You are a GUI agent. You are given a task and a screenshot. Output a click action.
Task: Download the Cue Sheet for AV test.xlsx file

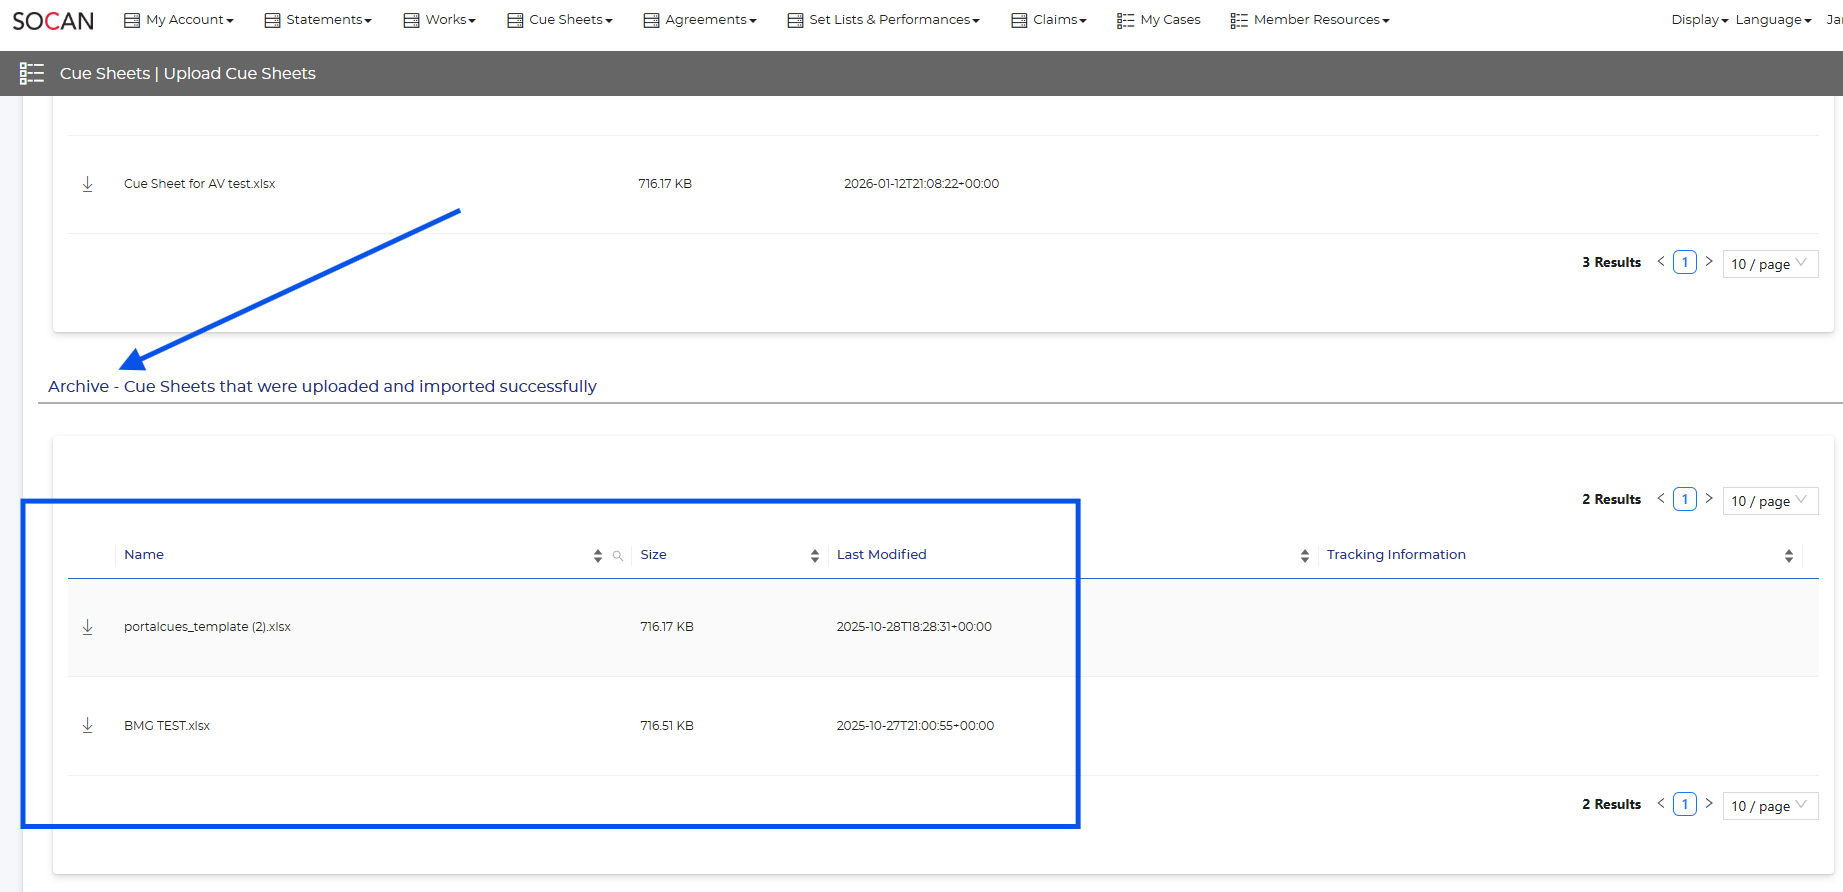coord(88,184)
